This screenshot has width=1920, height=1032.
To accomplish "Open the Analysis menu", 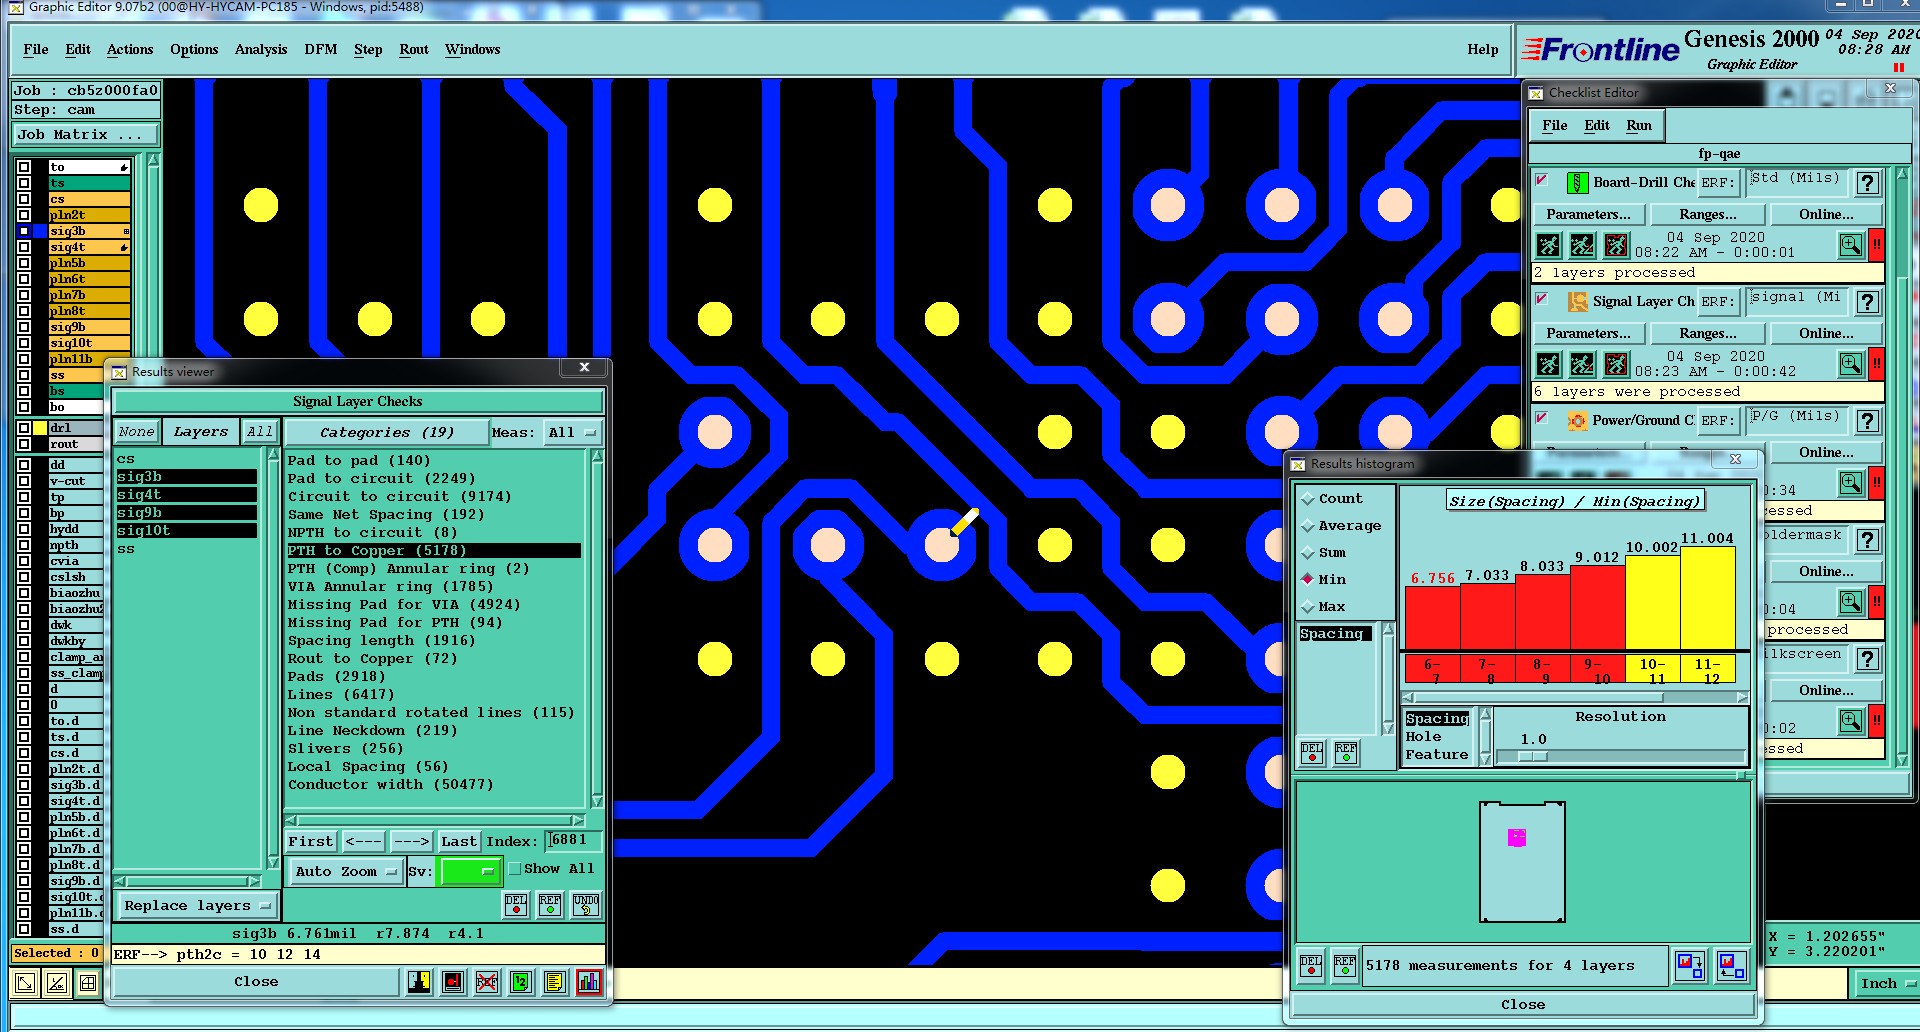I will 261,49.
